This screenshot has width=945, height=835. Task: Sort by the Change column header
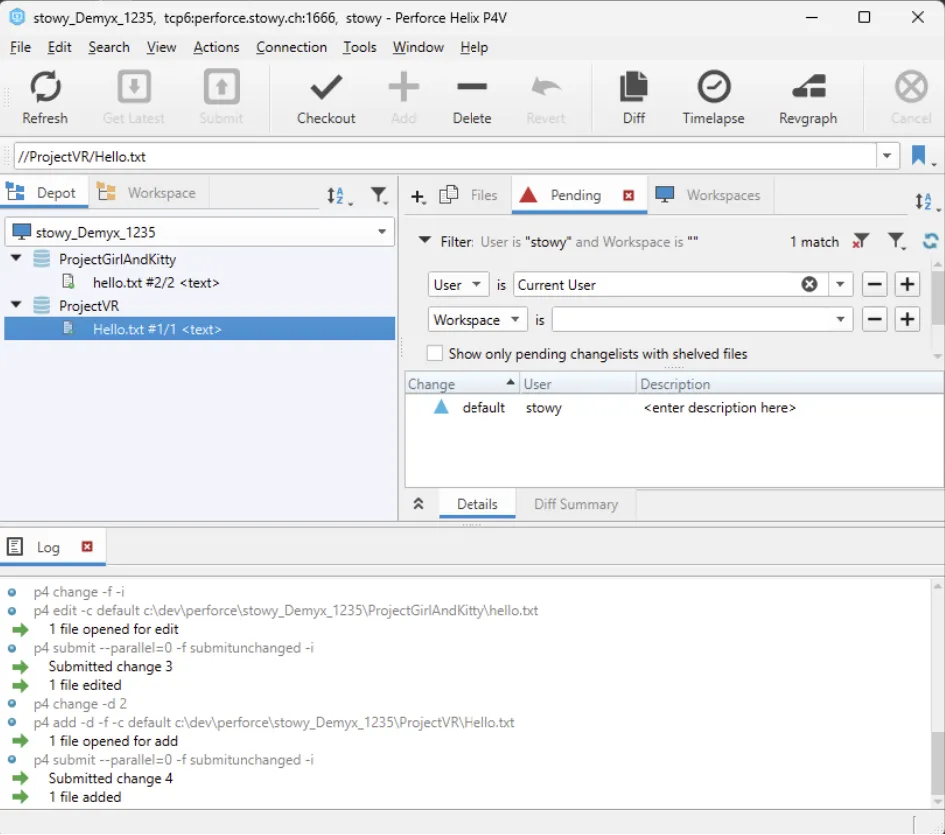click(462, 384)
